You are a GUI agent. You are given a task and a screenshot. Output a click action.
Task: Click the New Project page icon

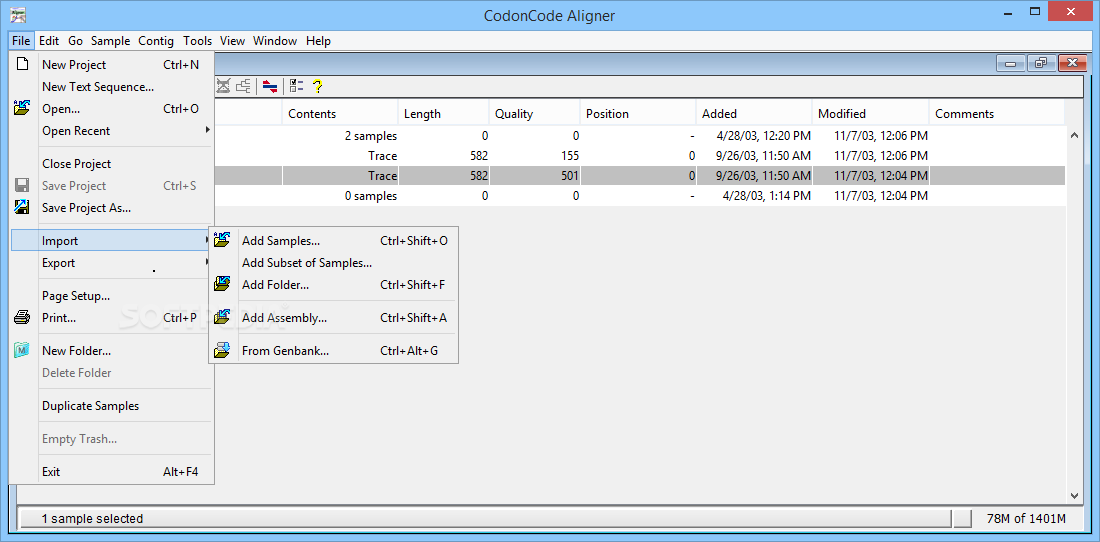click(22, 65)
